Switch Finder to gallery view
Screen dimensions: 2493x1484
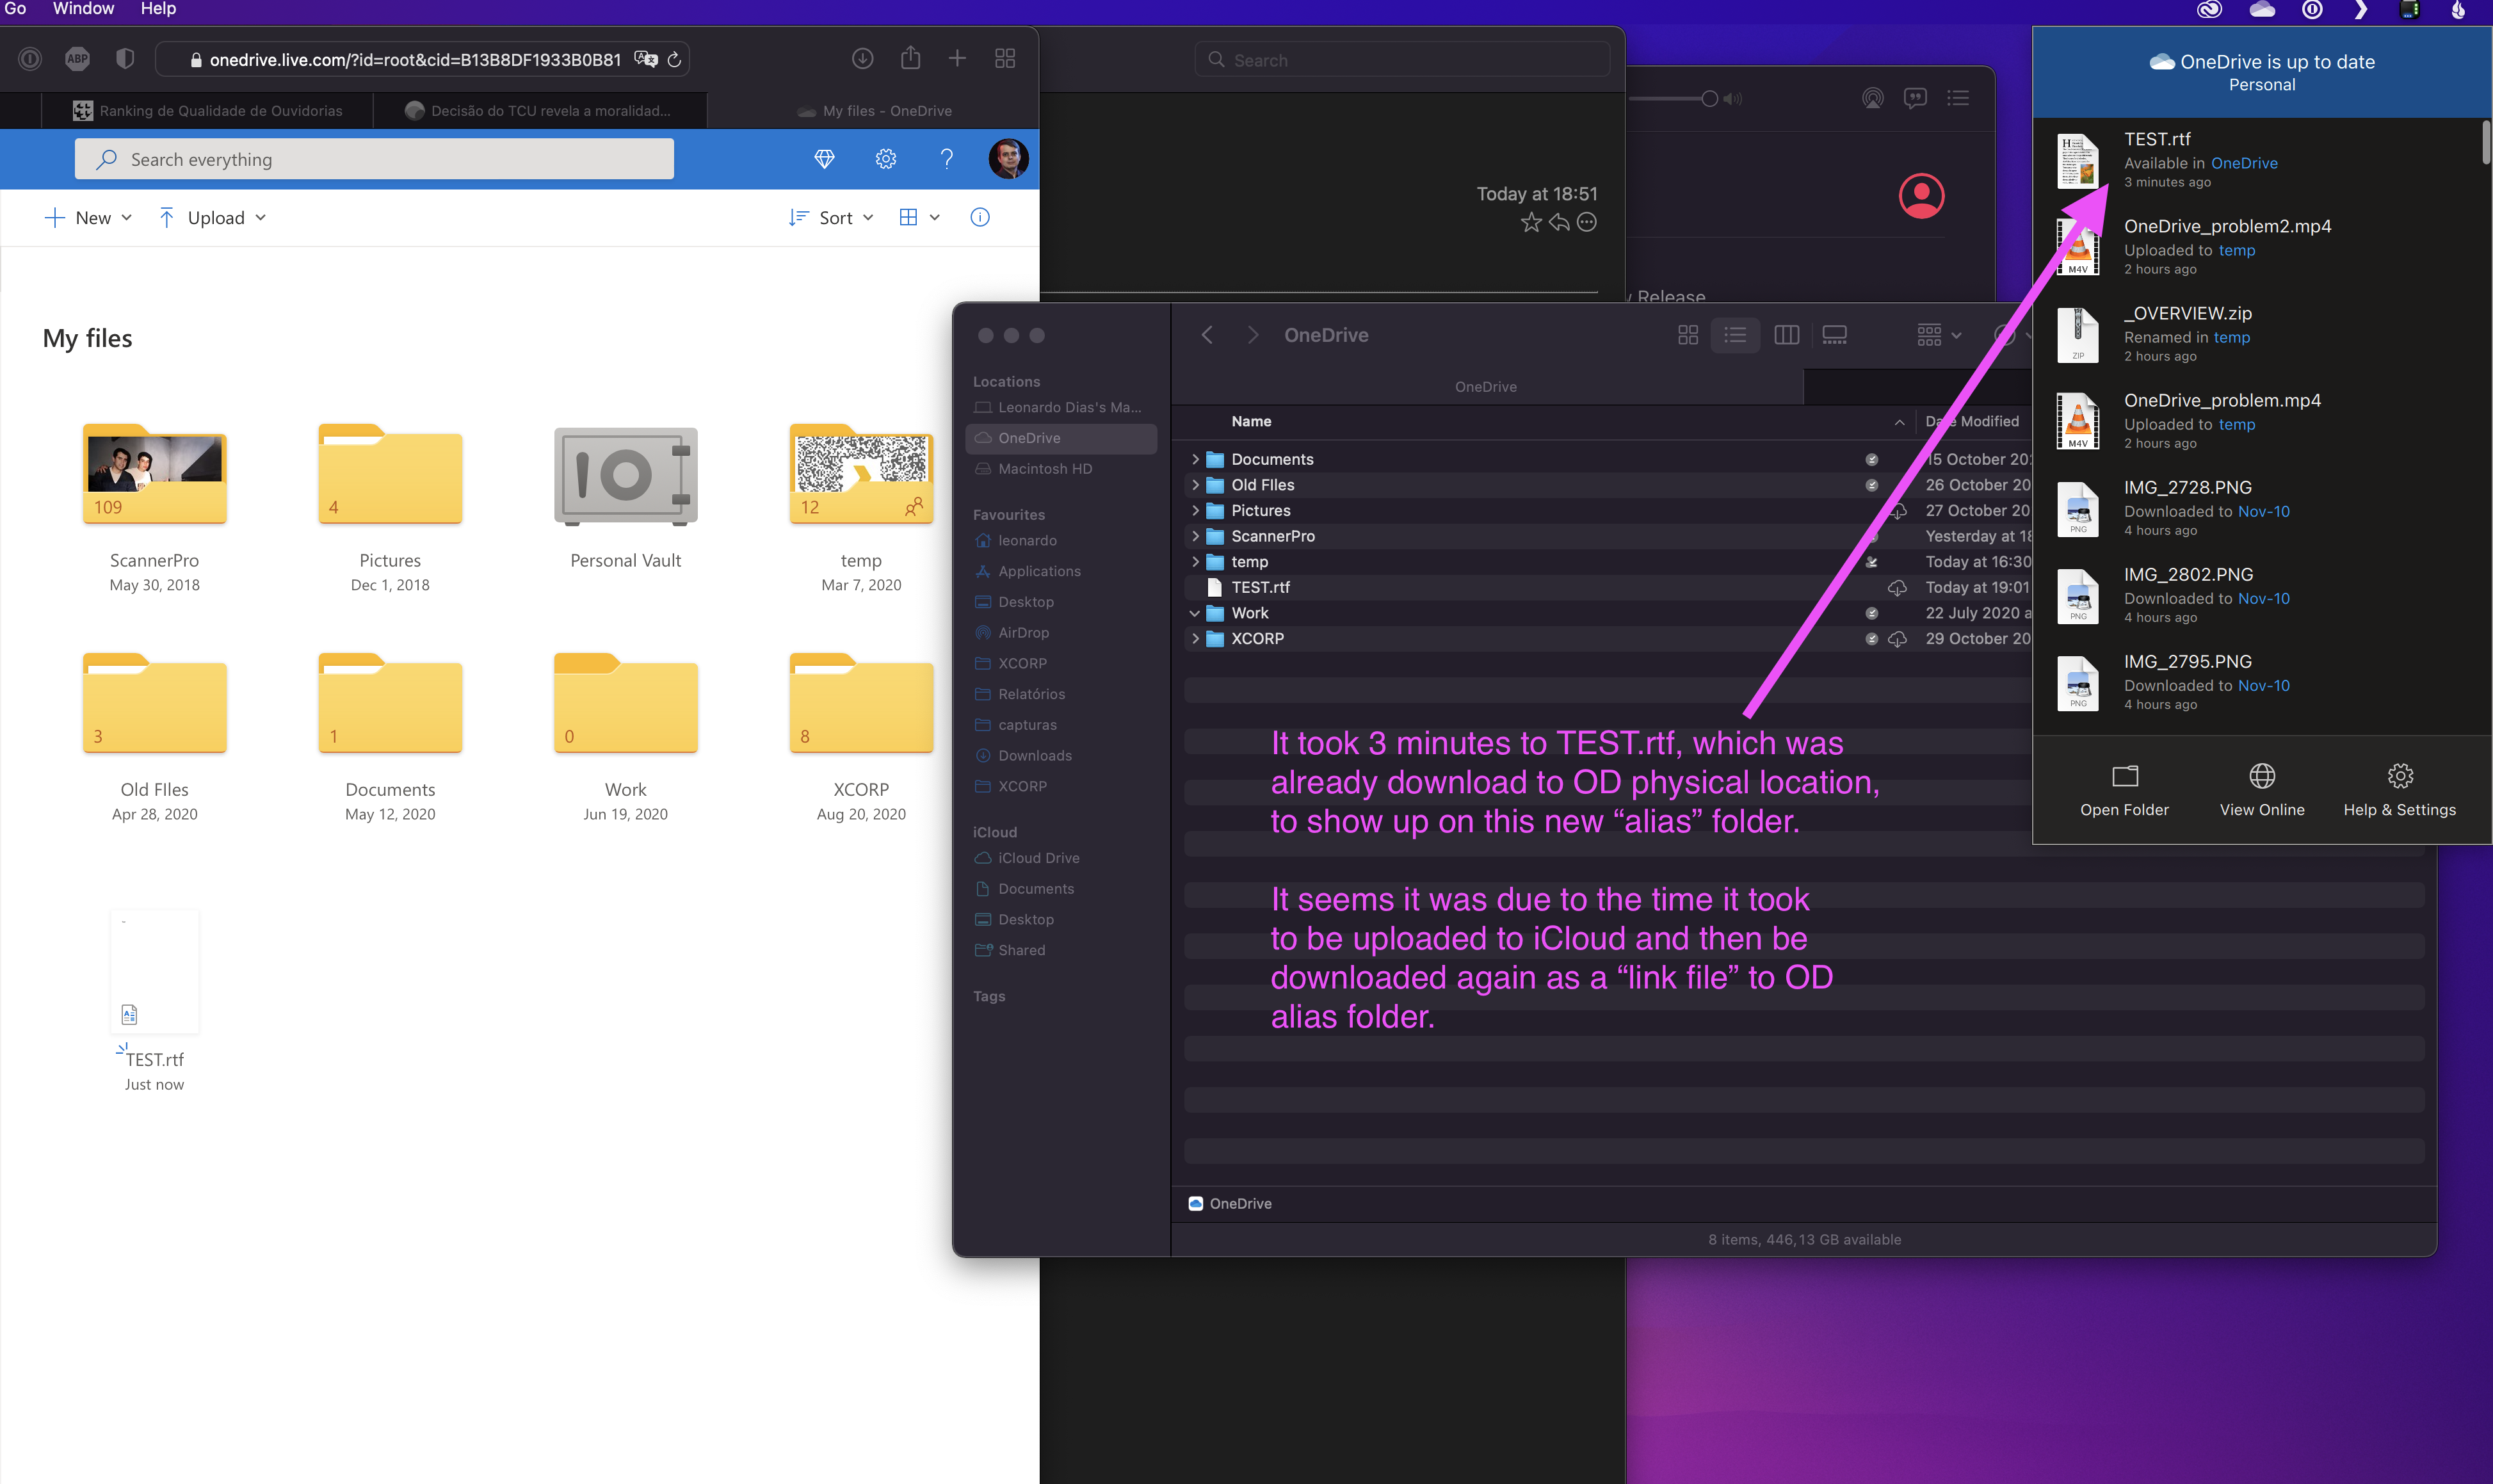pyautogui.click(x=1834, y=335)
